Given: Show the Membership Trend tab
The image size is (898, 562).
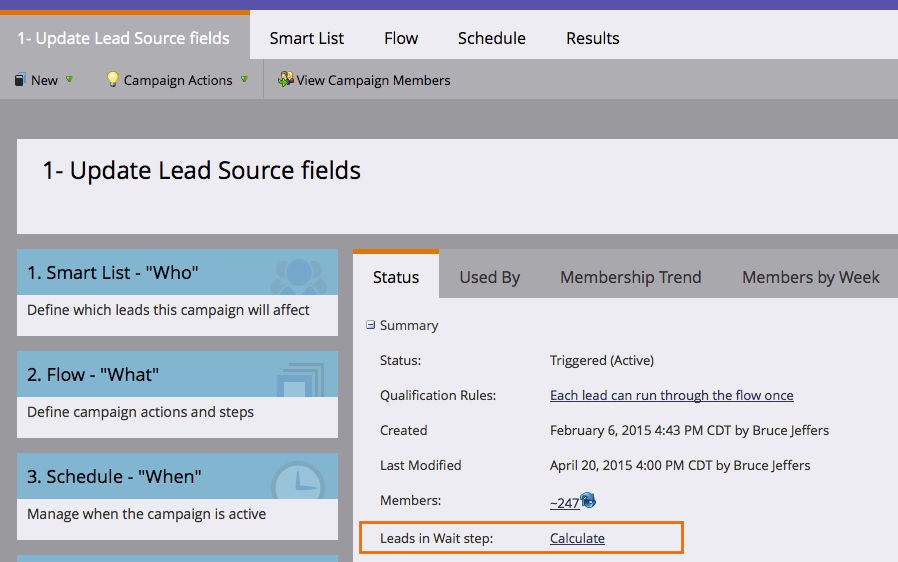Looking at the screenshot, I should (631, 277).
